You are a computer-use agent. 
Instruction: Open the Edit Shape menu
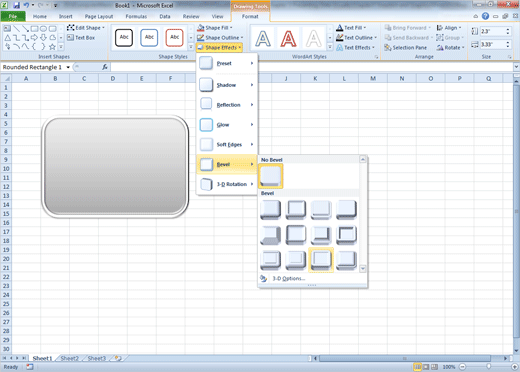tap(86, 28)
